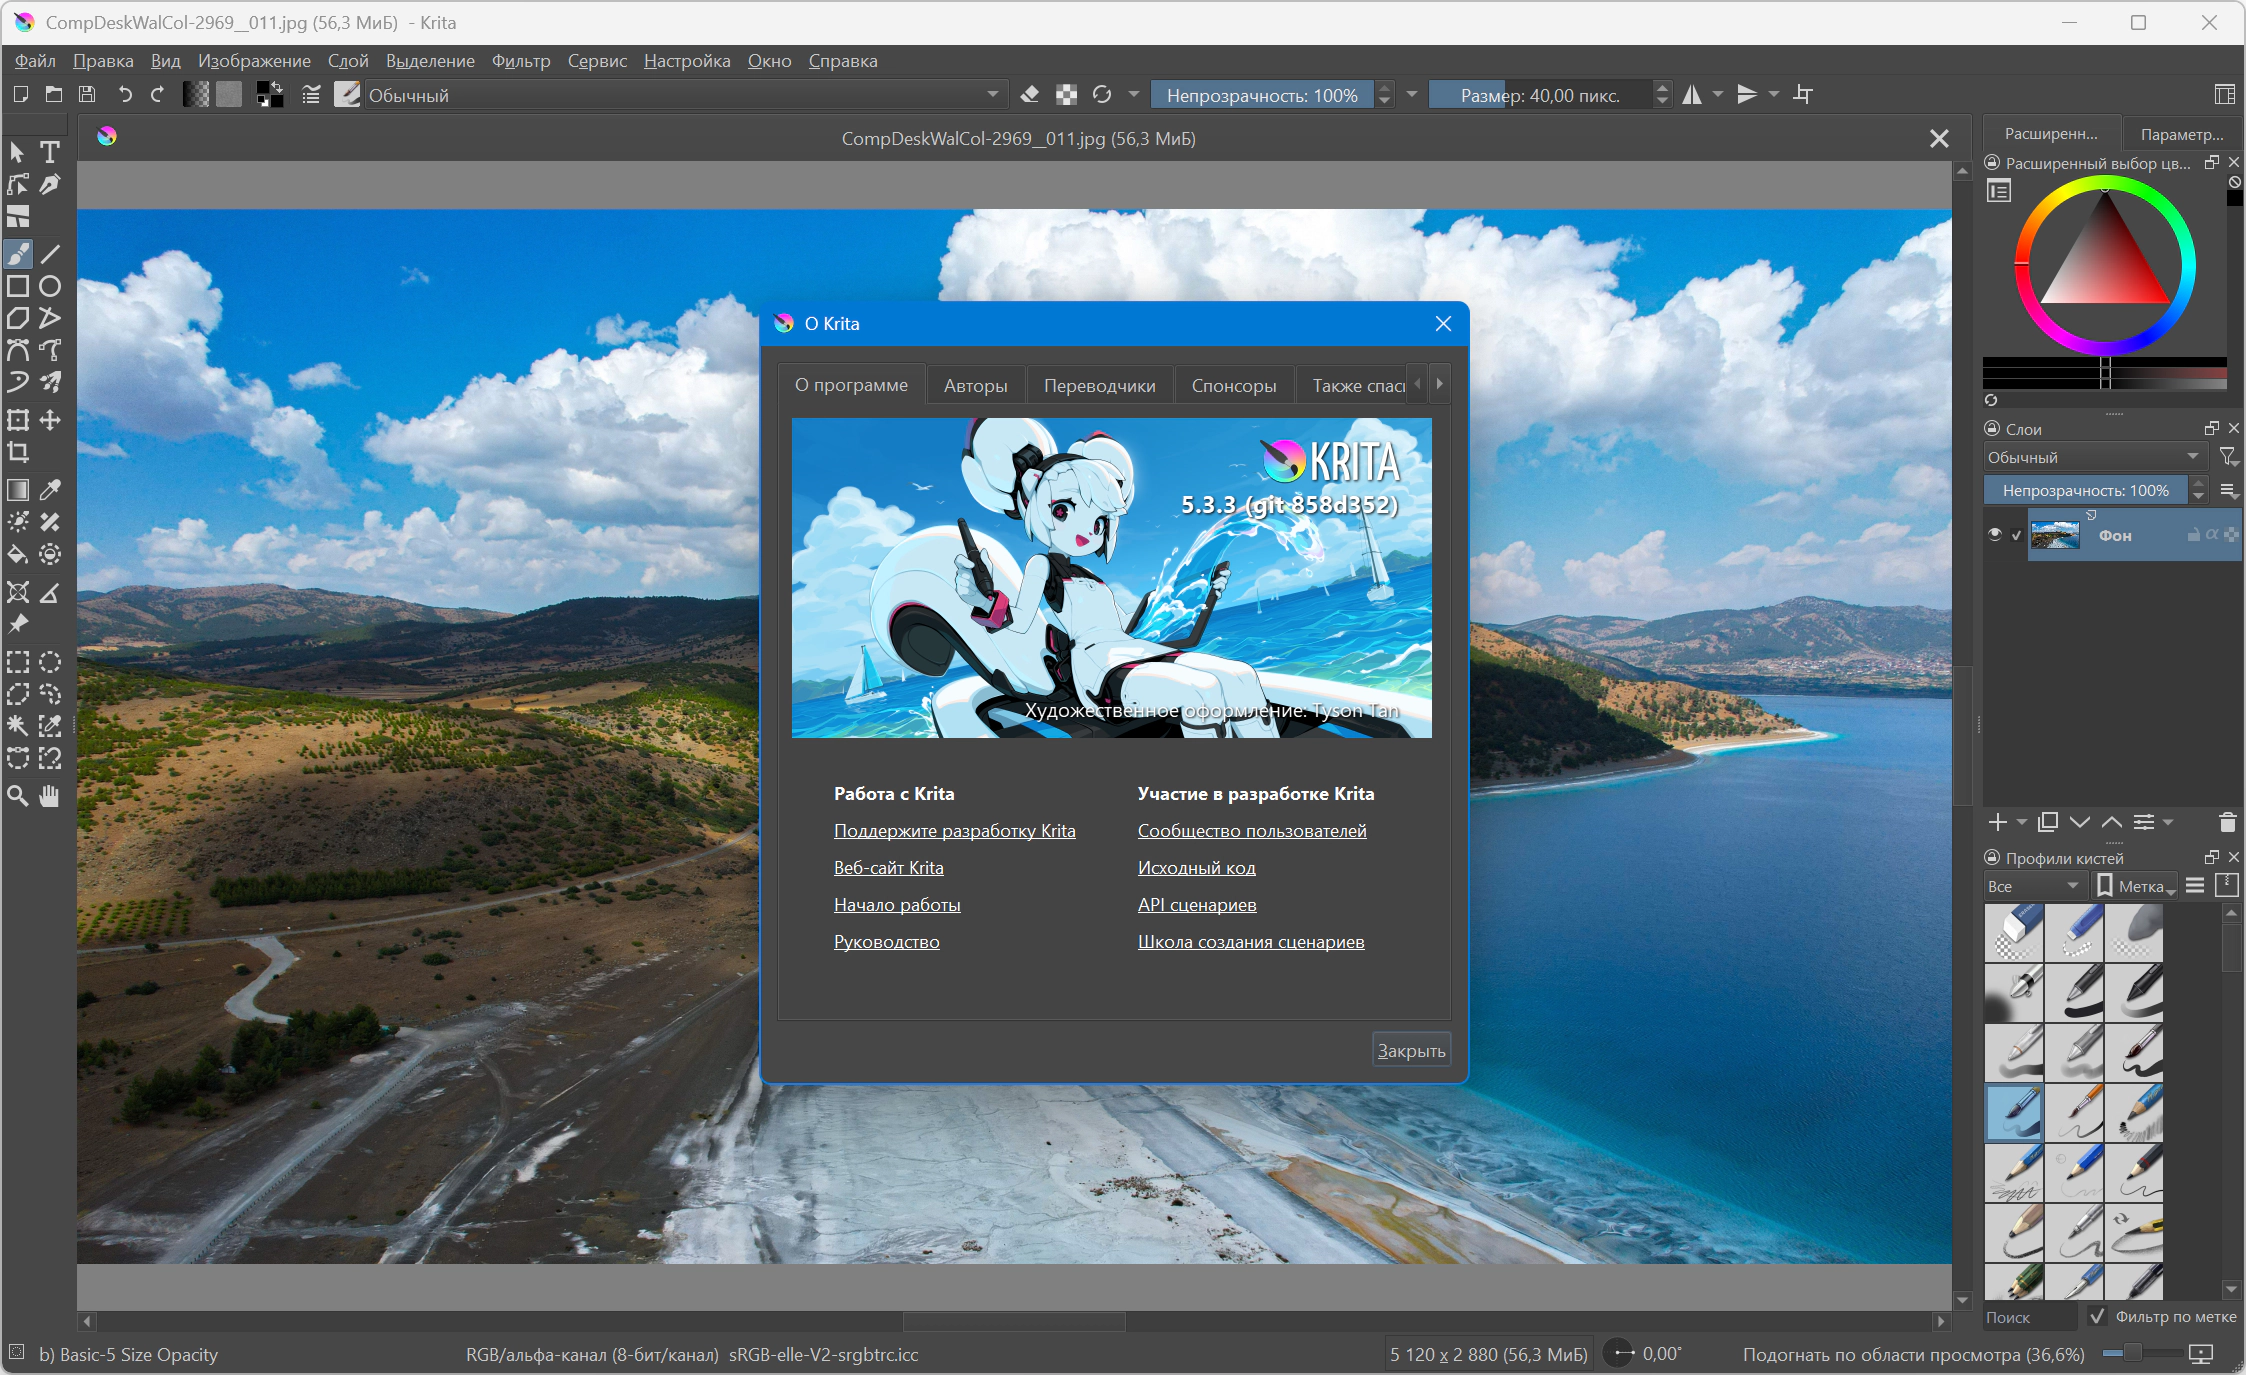
Task: Select the Zoom magnifier tool
Action: click(18, 796)
